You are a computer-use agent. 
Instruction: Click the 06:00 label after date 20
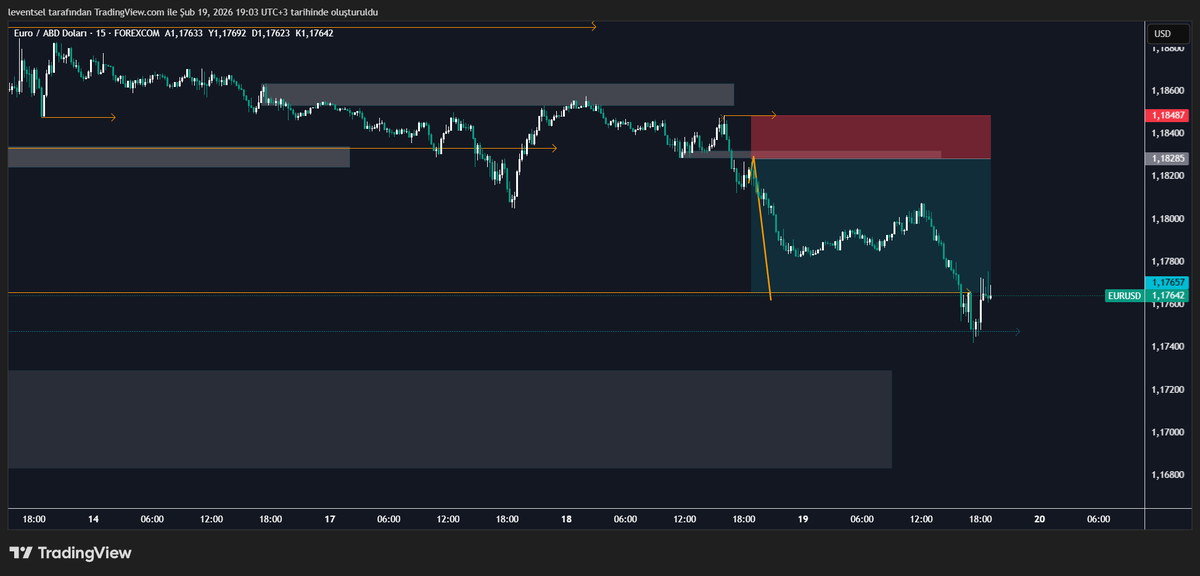tap(1098, 520)
